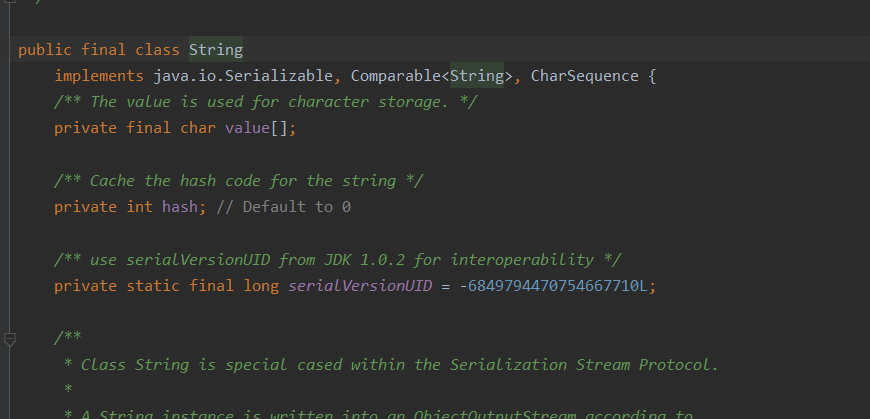The image size is (870, 419).
Task: Click italic "serialVersionUID" field in the declaration
Action: tap(360, 286)
